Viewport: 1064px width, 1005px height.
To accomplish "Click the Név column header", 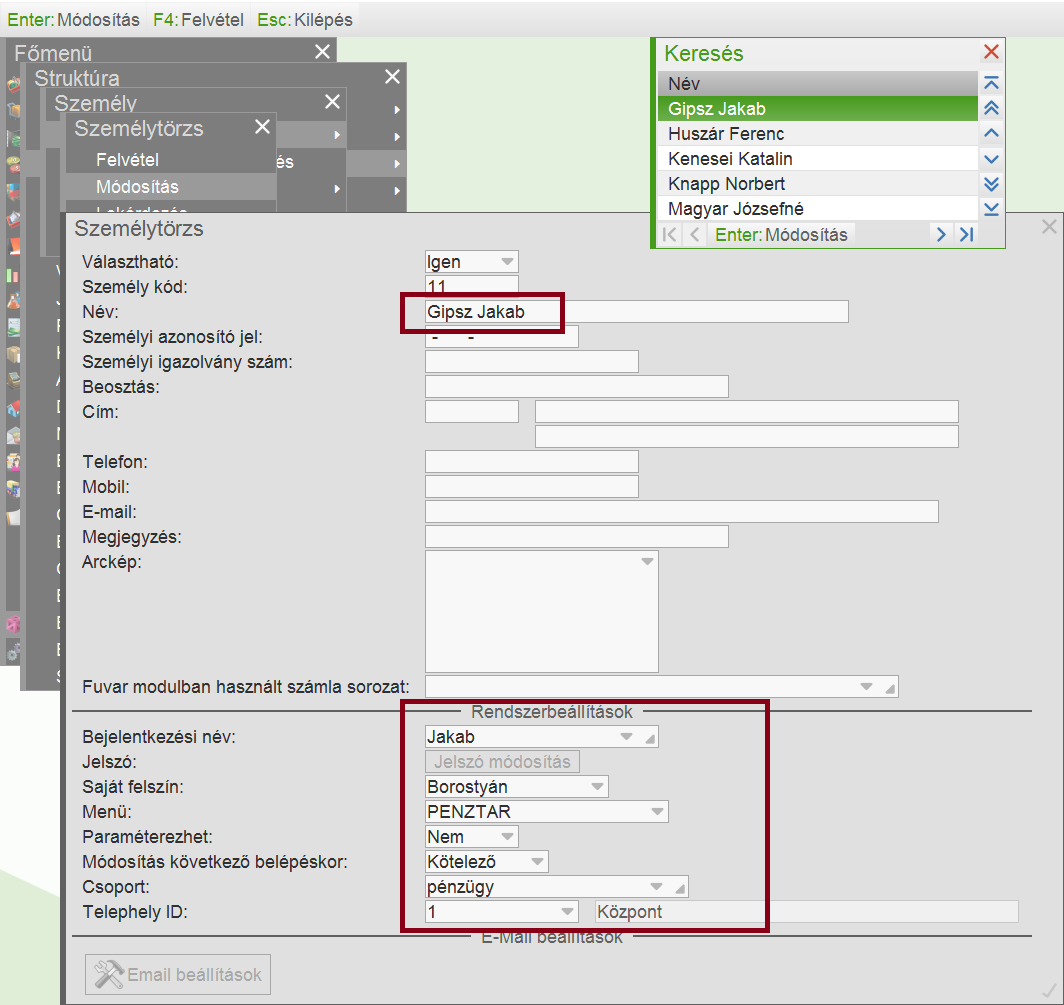I will click(x=818, y=83).
